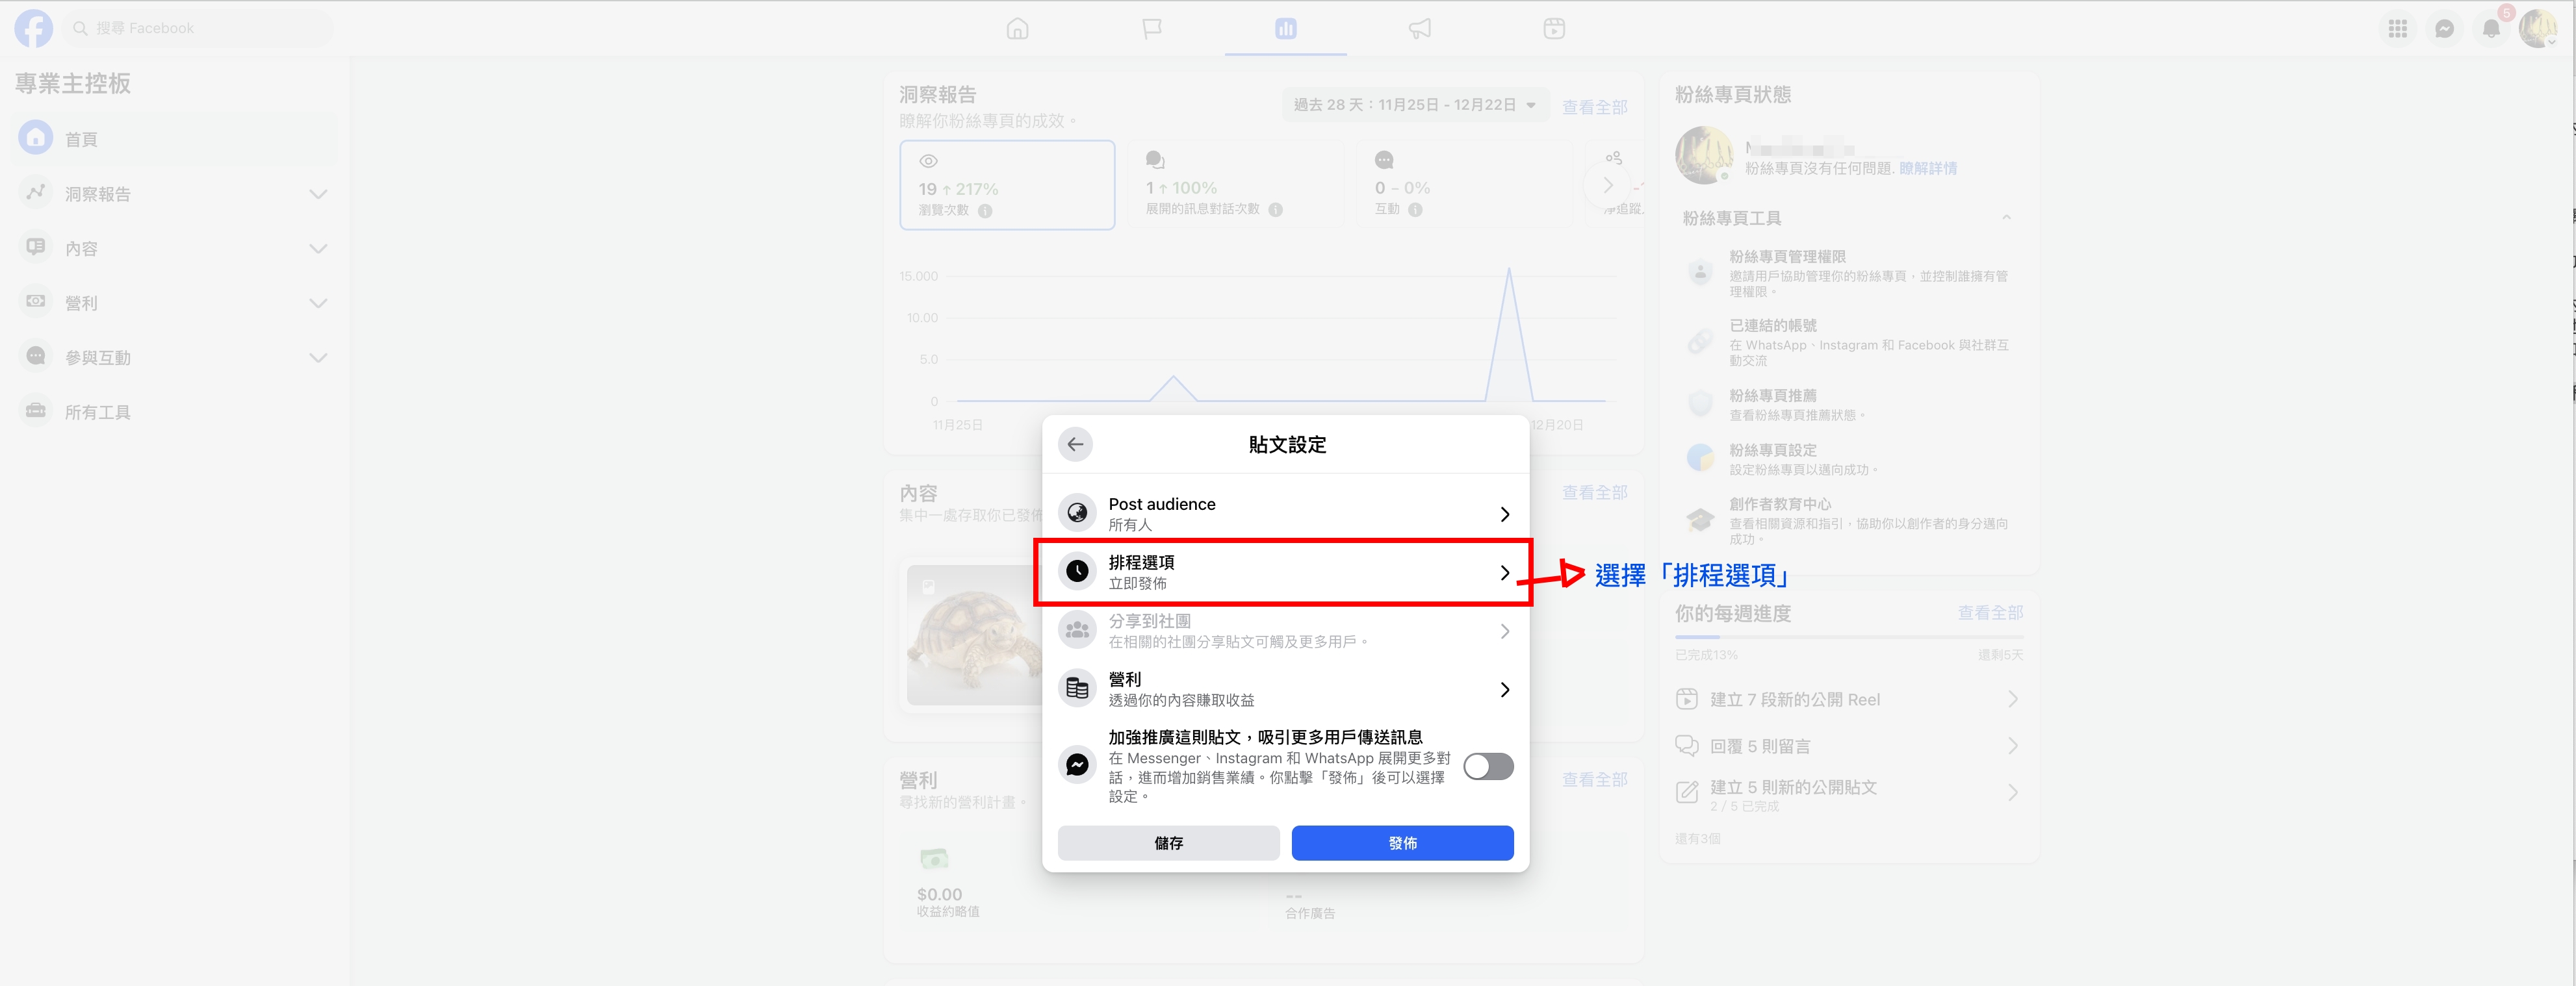Viewport: 2576px width, 986px height.
Task: Open the notifications bell icon
Action: click(2491, 28)
